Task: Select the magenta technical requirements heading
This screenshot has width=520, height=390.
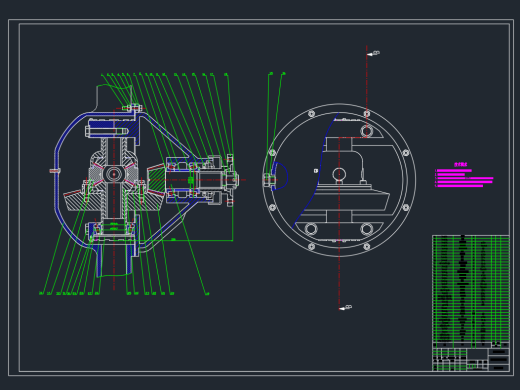Action: point(460,164)
